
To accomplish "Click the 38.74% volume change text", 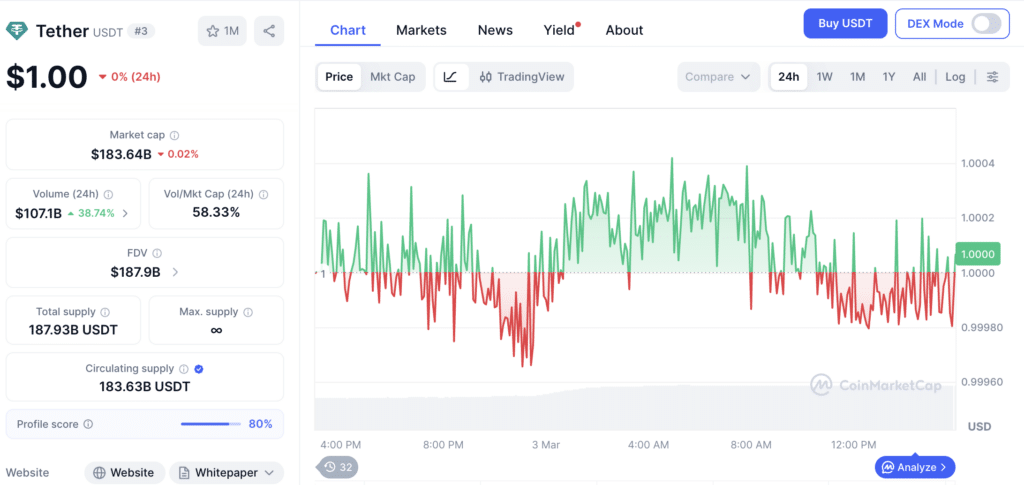I will coord(95,213).
